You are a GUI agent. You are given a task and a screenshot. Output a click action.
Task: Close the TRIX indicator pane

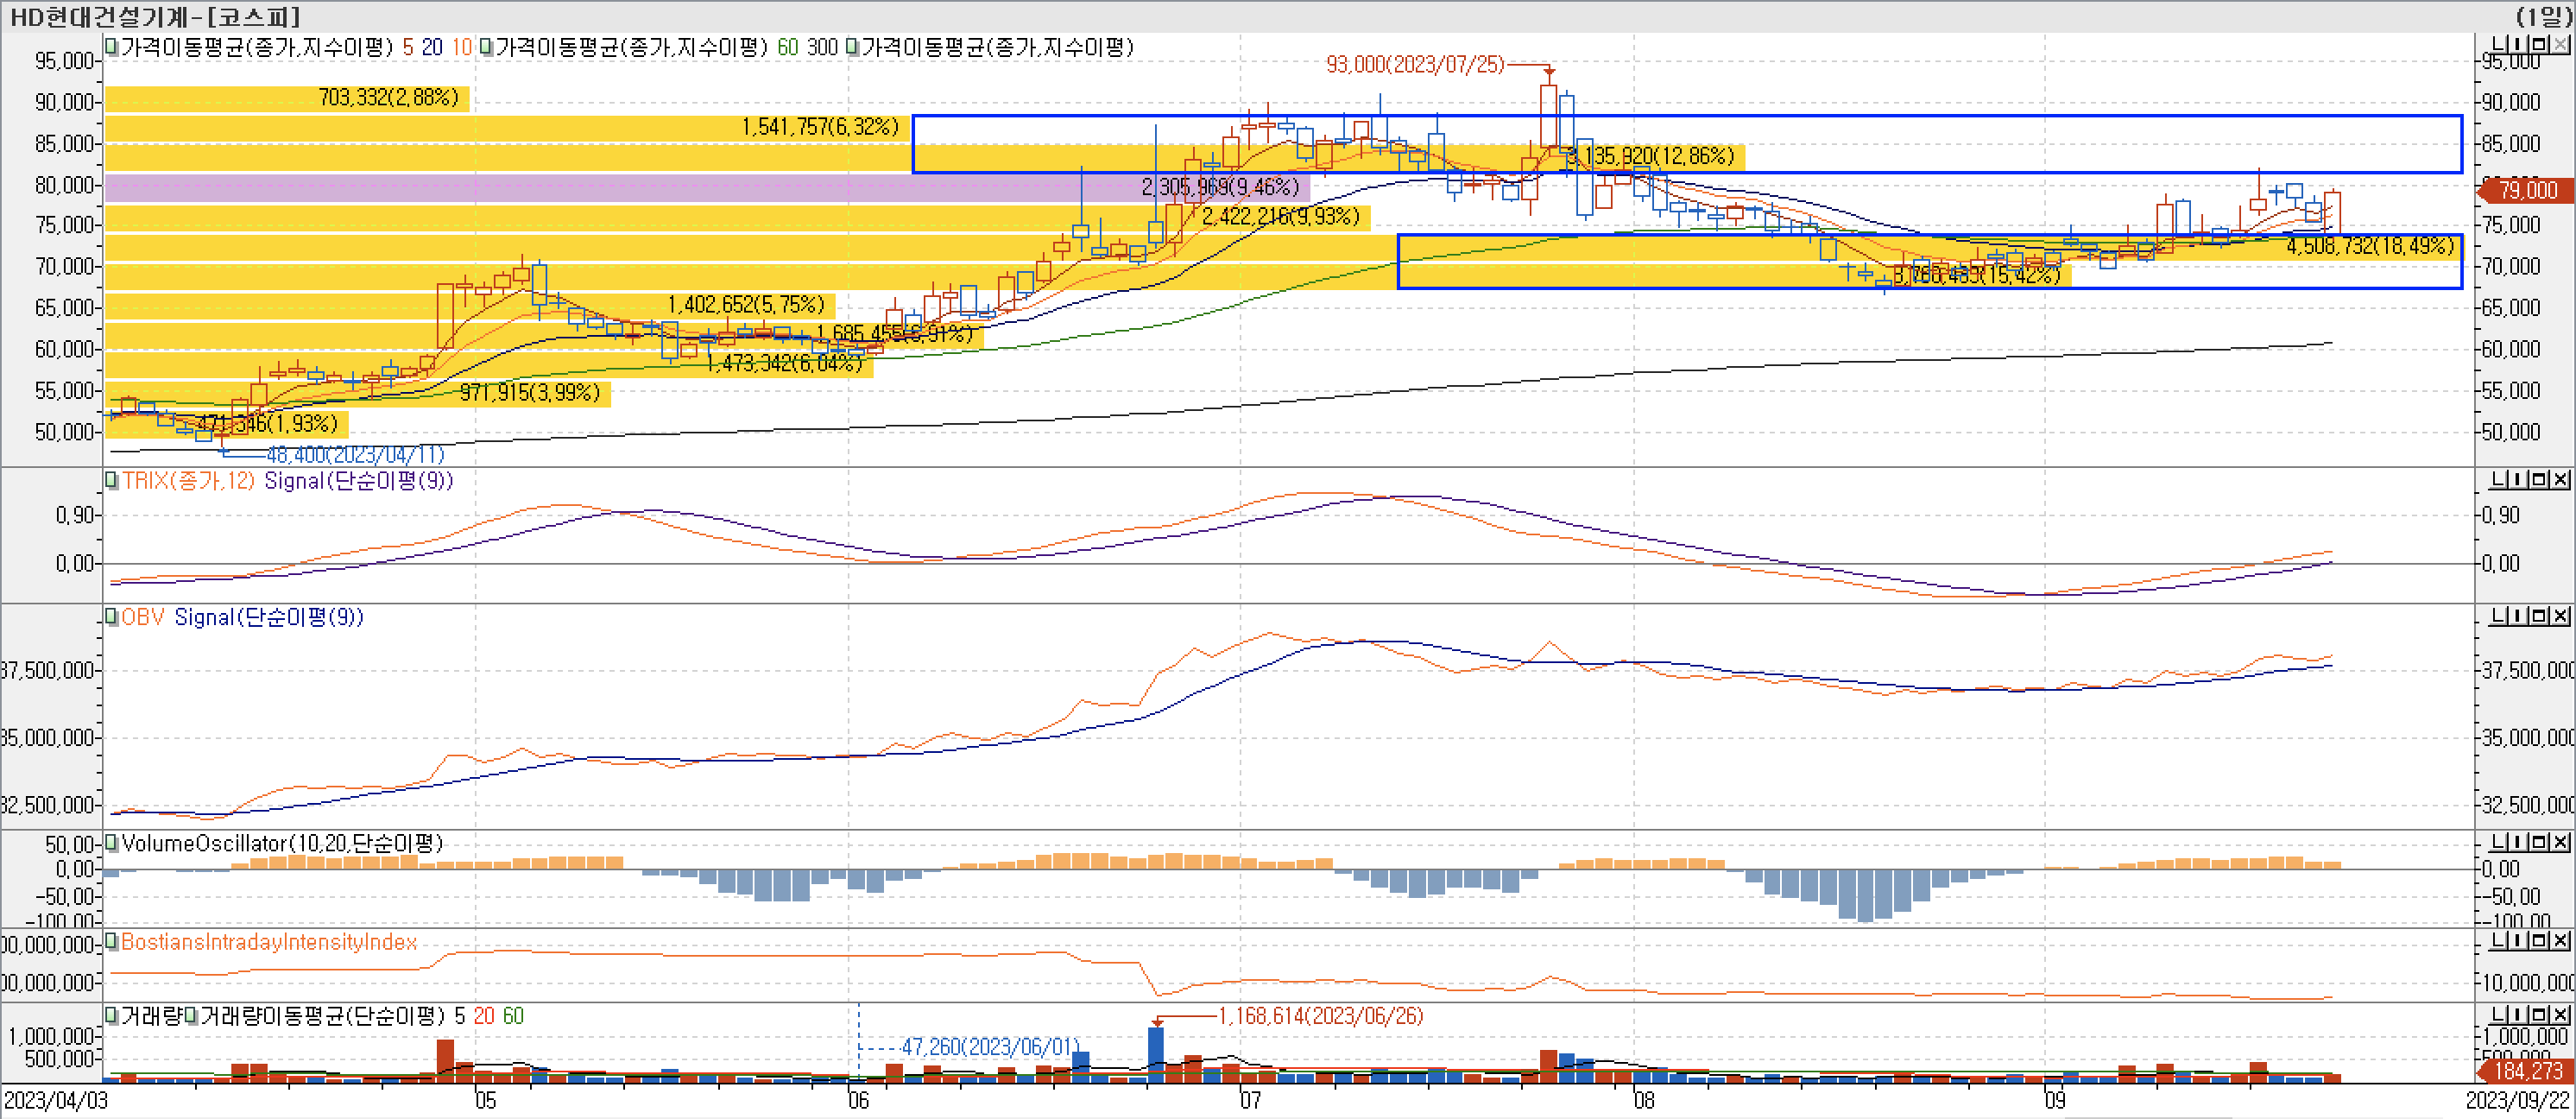click(2561, 481)
